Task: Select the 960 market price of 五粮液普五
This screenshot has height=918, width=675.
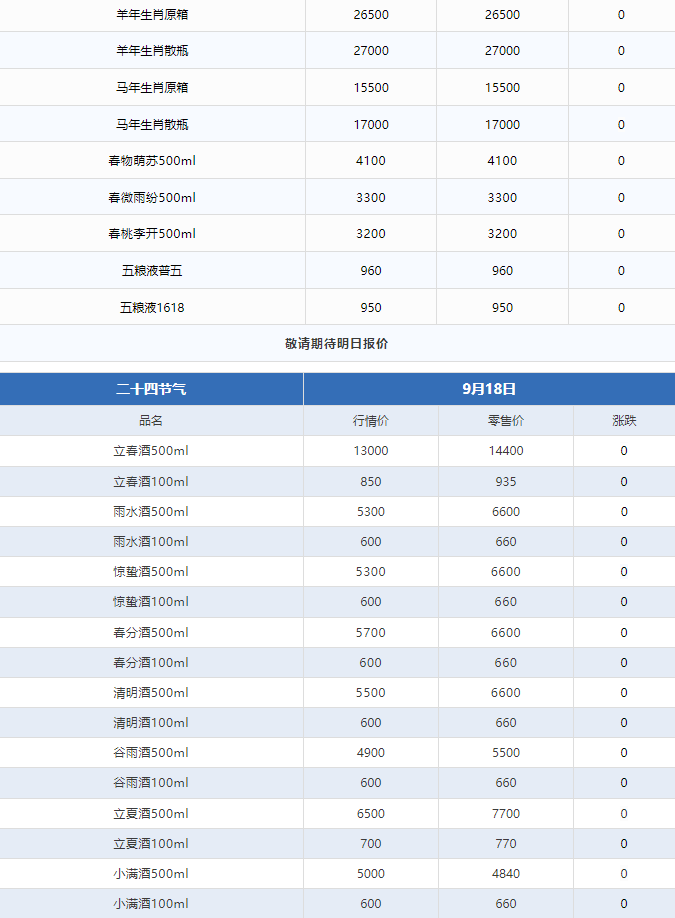Action: tap(371, 271)
